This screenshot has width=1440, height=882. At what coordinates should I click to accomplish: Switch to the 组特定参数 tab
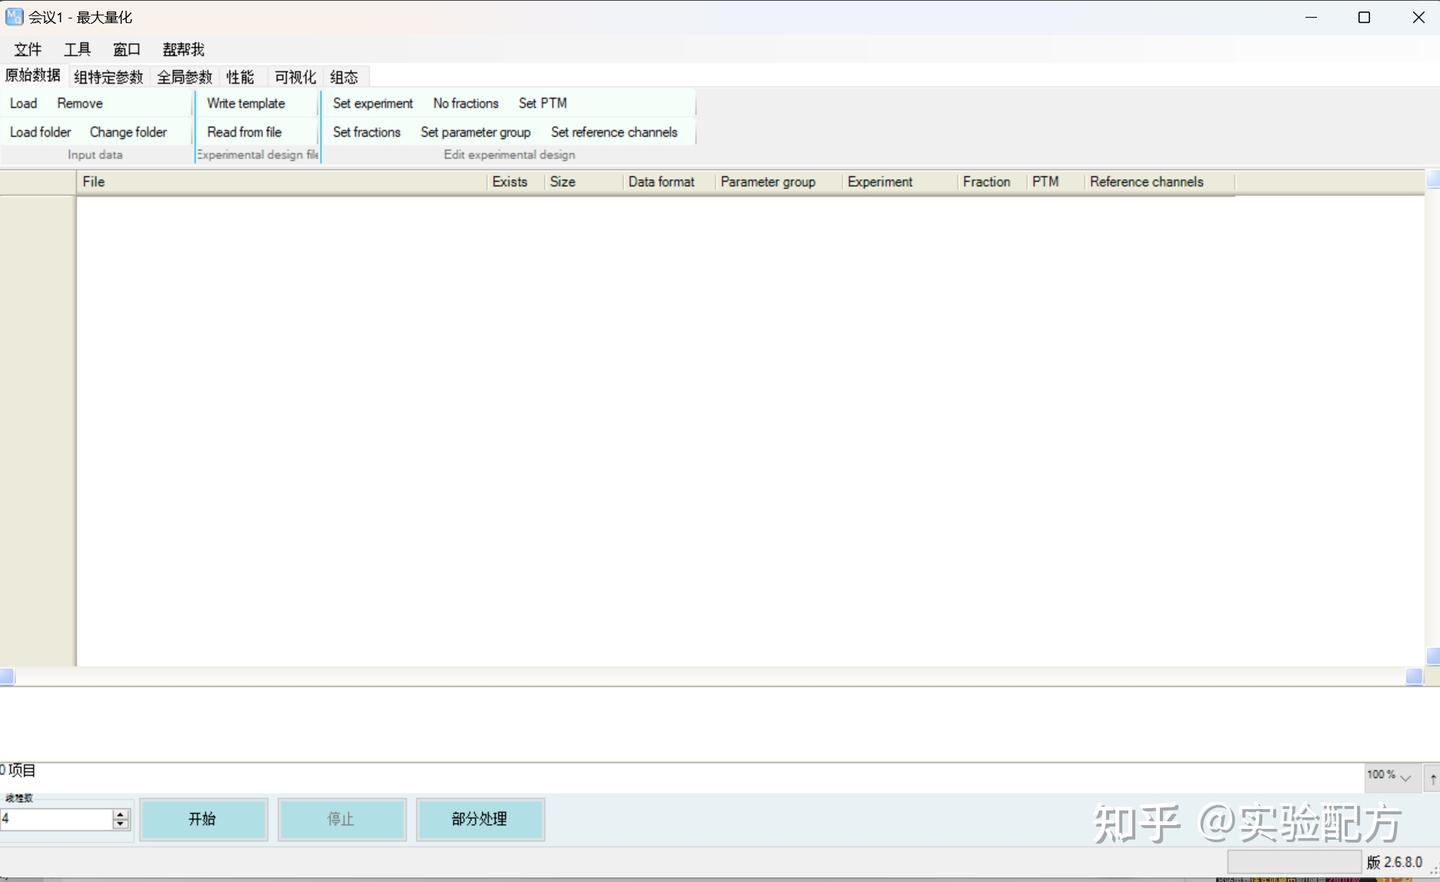click(x=107, y=76)
